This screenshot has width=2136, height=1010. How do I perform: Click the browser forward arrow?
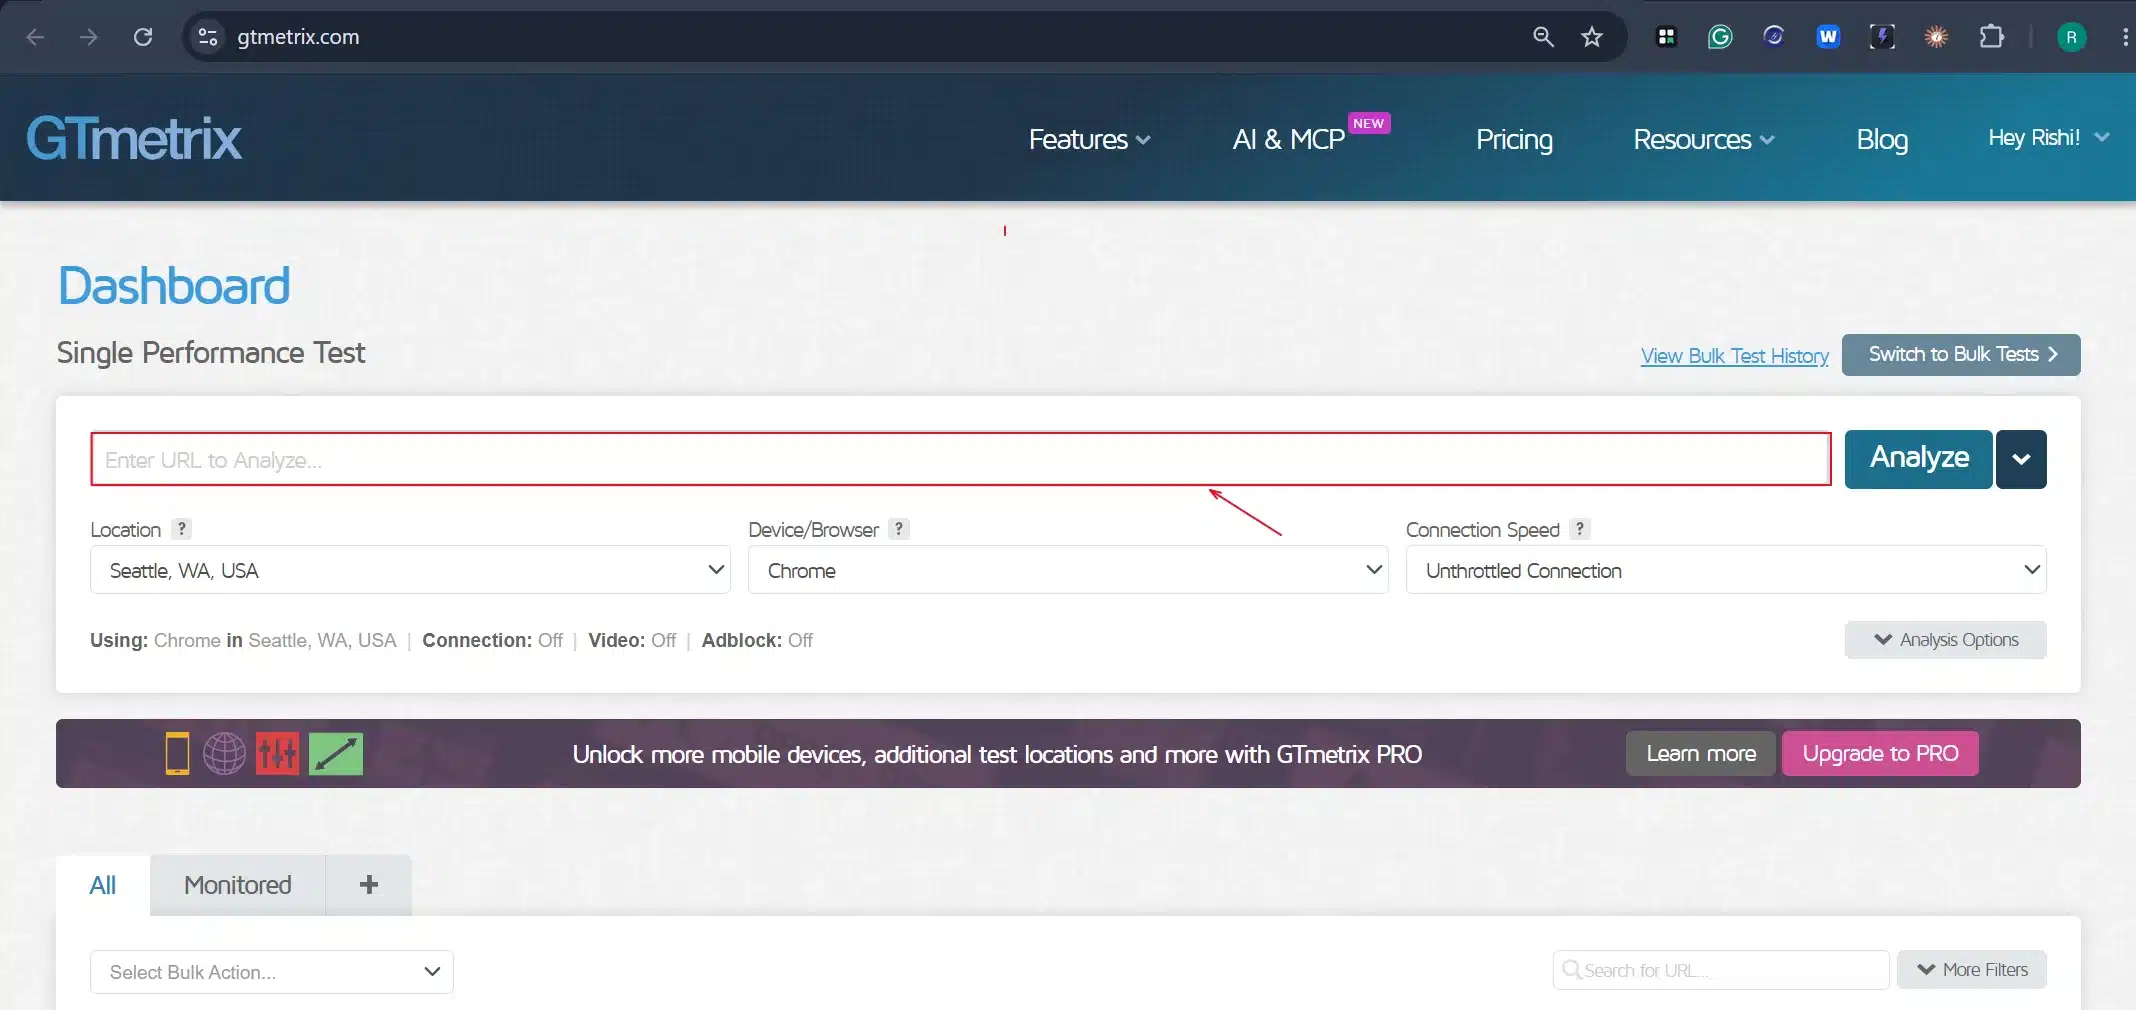[89, 37]
